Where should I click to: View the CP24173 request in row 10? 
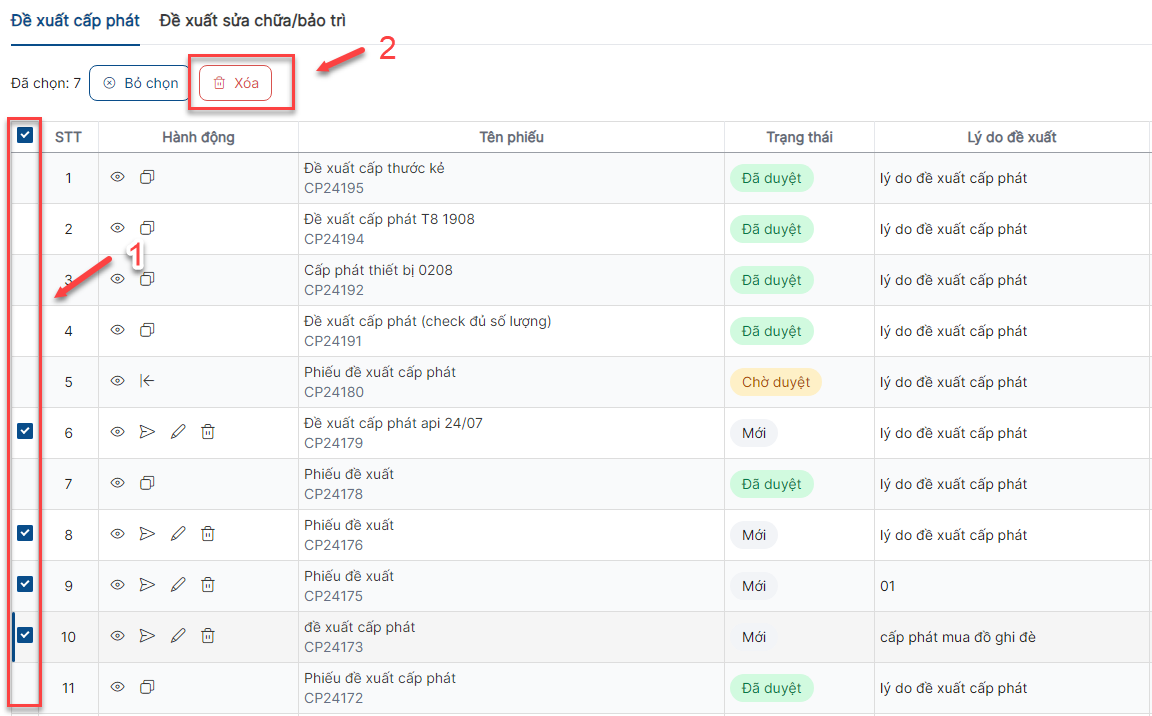pos(118,635)
